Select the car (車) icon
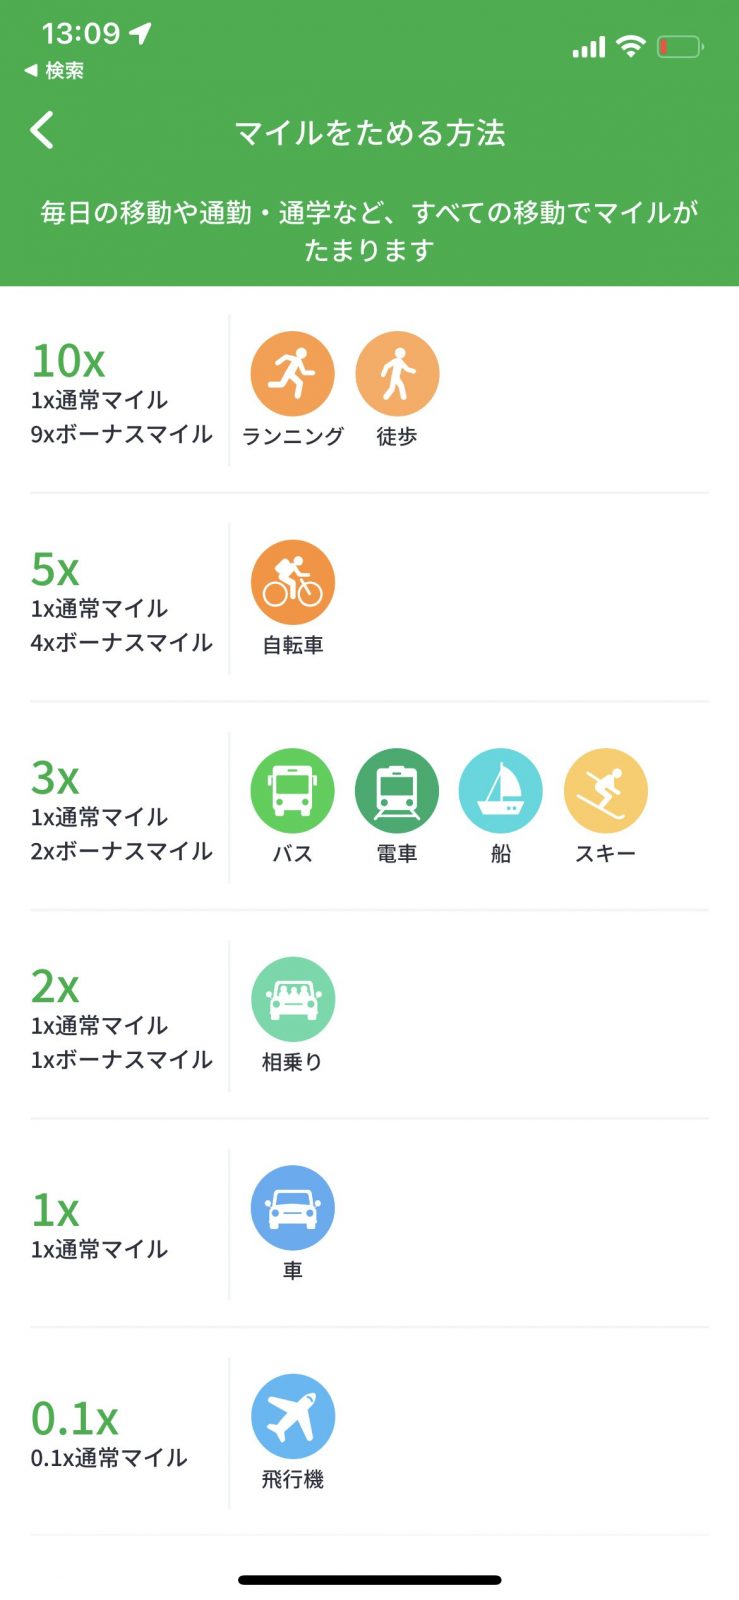This screenshot has width=739, height=1600. tap(292, 1208)
